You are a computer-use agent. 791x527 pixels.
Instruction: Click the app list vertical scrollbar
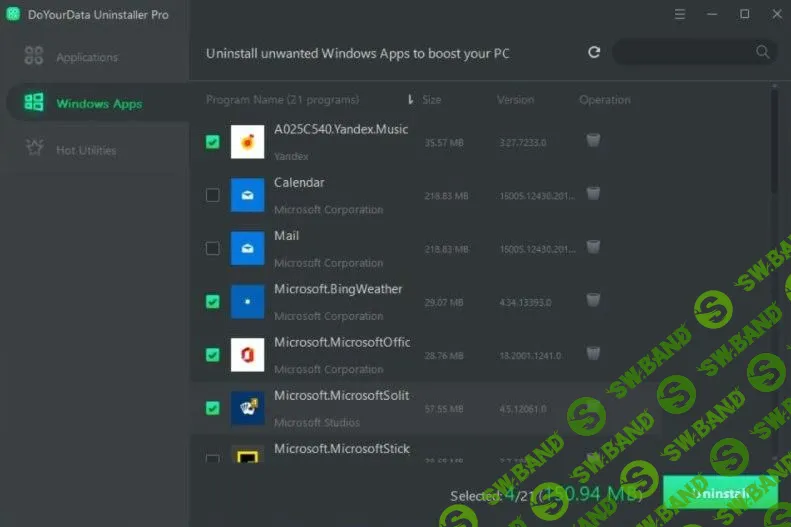coord(774,141)
